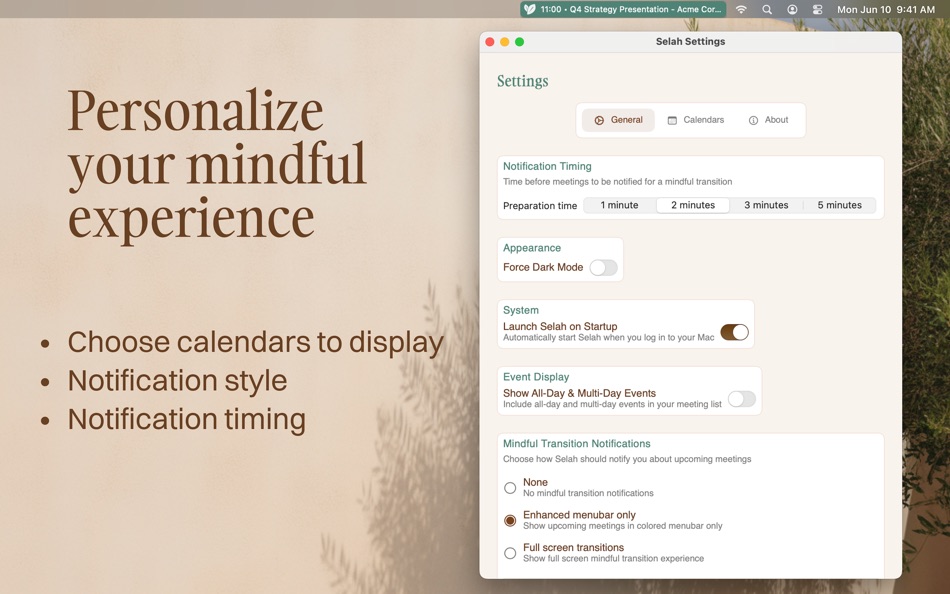Click 'Choose calendars to display' bullet text

click(x=256, y=342)
